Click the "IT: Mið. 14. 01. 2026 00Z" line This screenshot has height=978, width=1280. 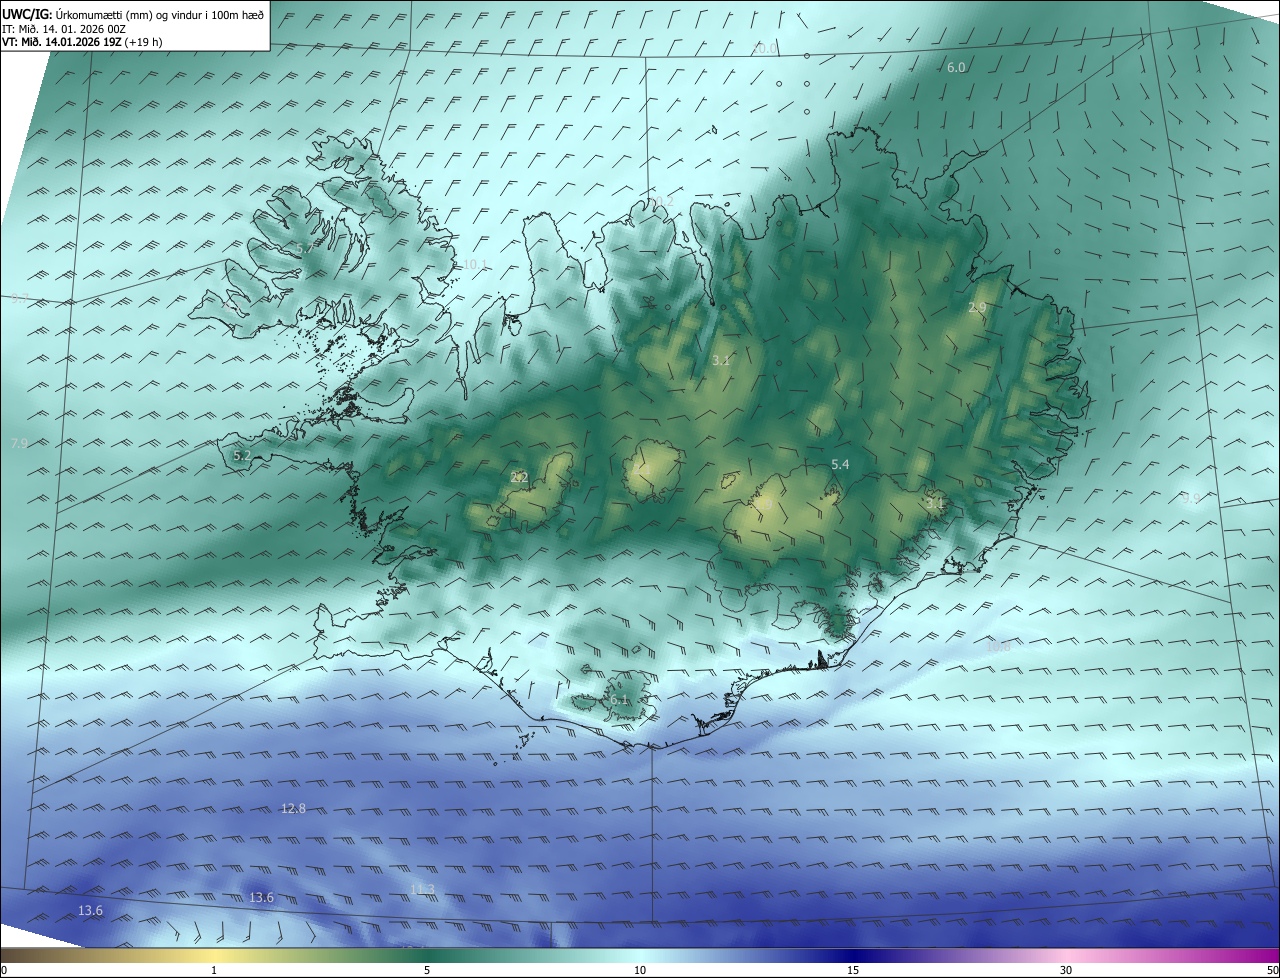click(63, 29)
